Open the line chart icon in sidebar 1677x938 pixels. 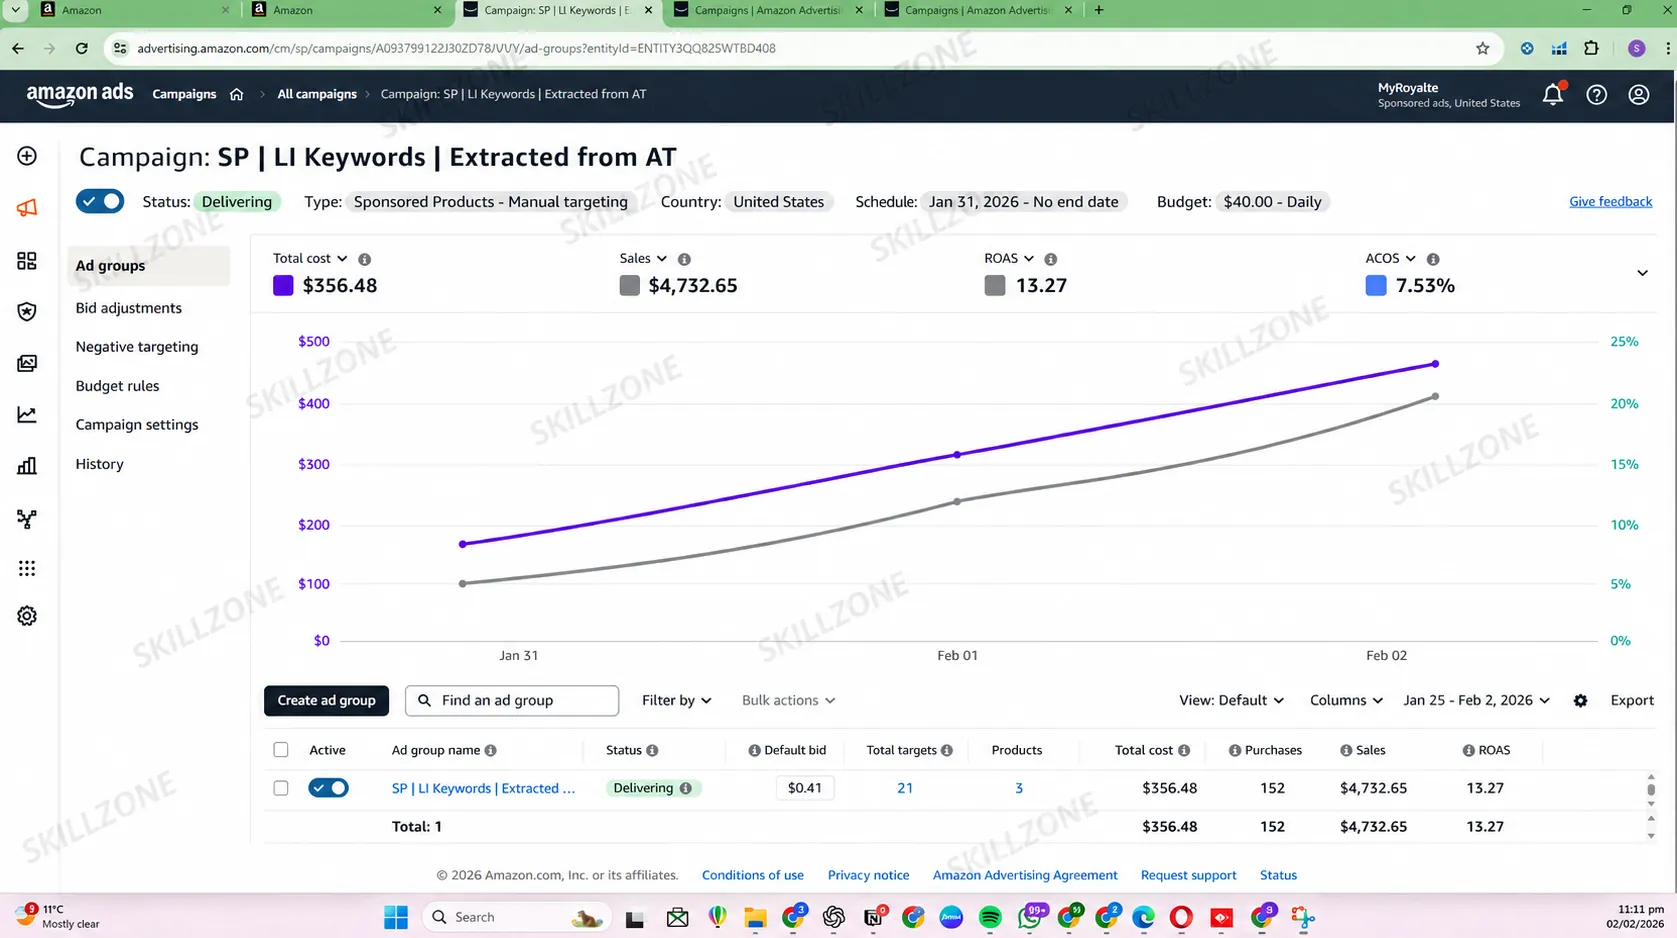[27, 415]
